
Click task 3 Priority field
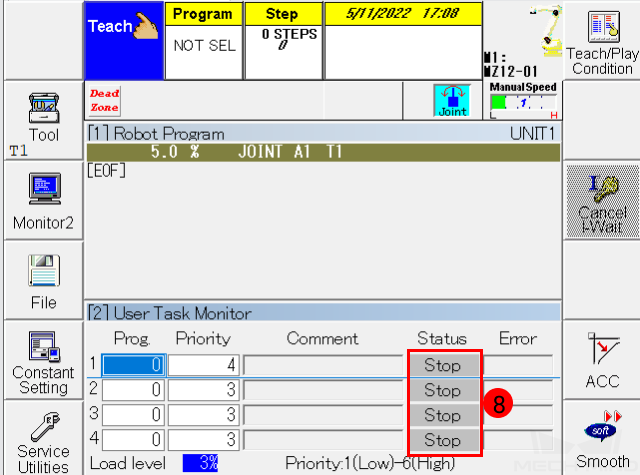pyautogui.click(x=204, y=415)
